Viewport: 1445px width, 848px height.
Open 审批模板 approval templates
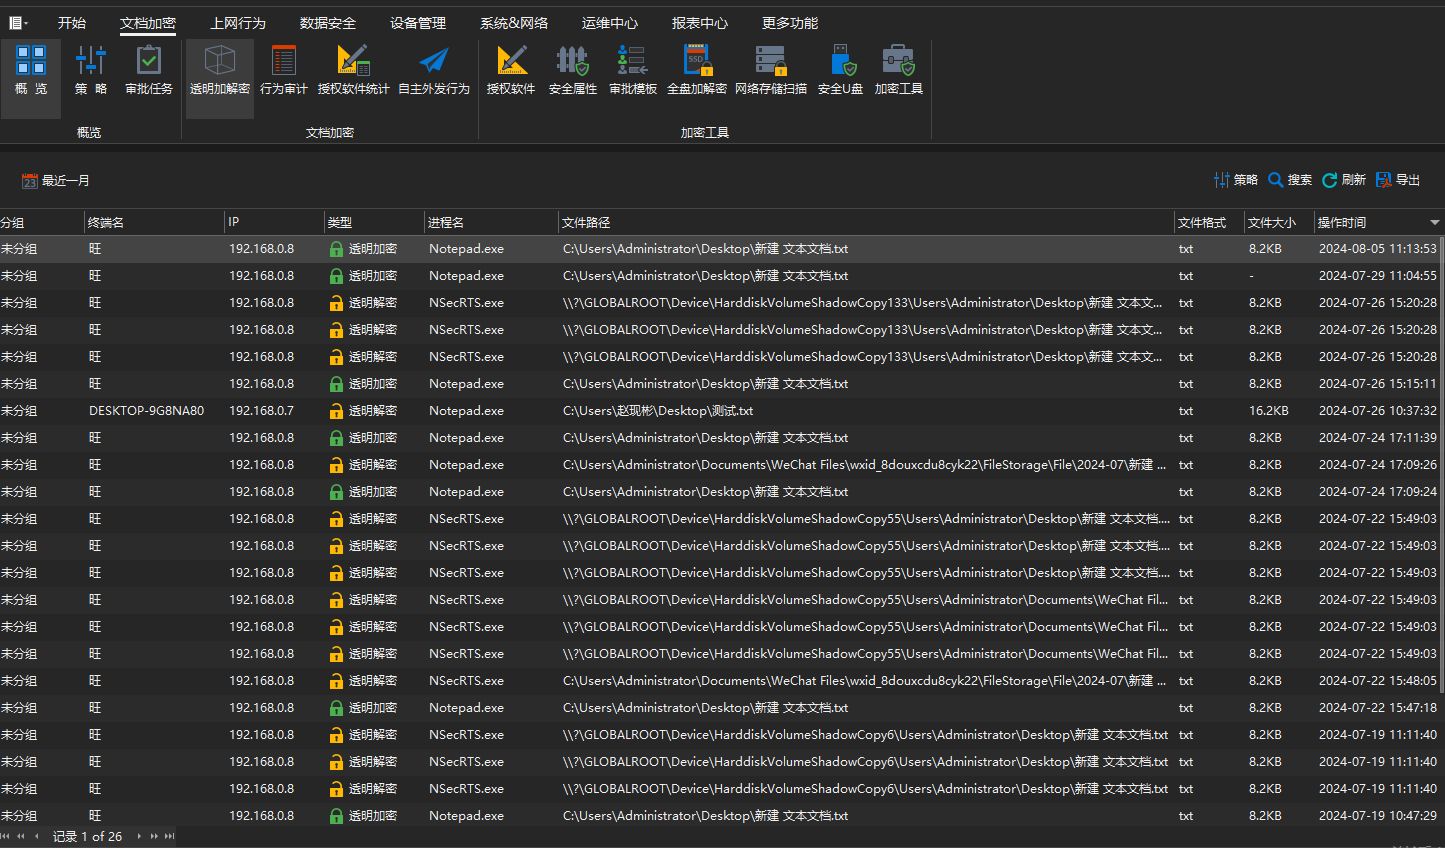click(x=633, y=70)
